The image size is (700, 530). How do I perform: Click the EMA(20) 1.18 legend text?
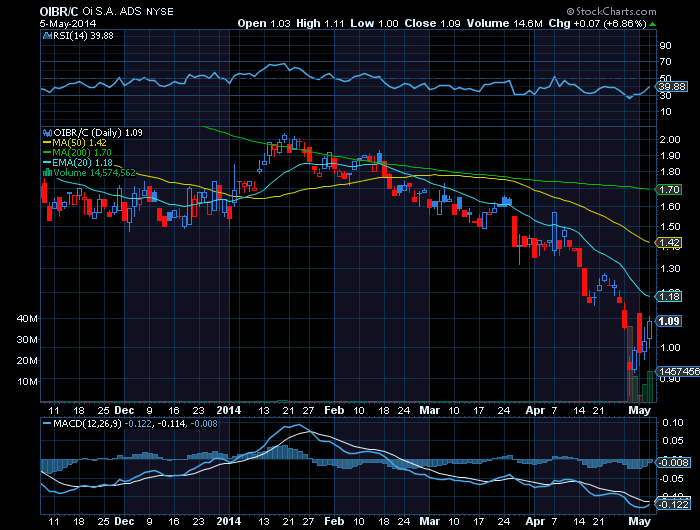tap(82, 163)
